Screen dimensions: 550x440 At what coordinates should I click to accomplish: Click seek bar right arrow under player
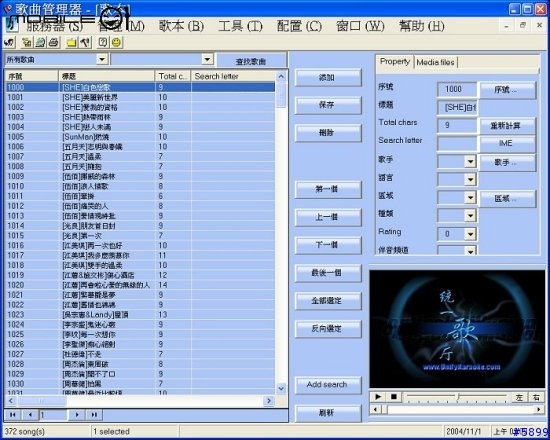pyautogui.click(x=539, y=409)
